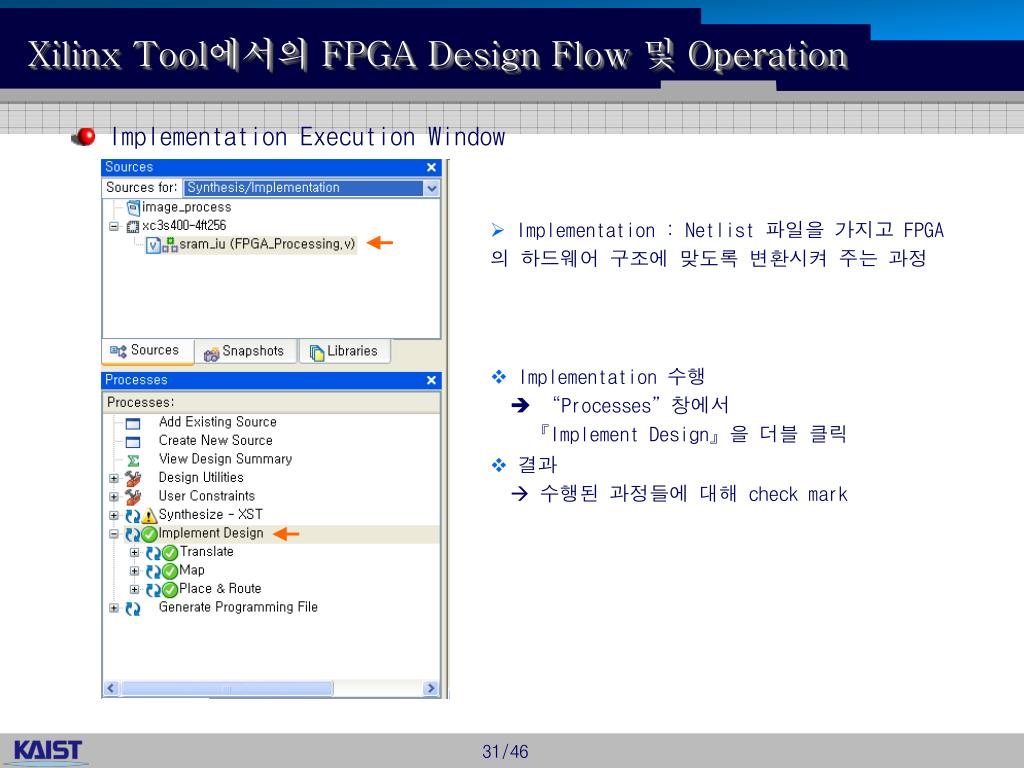The width and height of the screenshot is (1024, 768).
Task: Click right arrow of Processes horizontal scrollbar
Action: tap(430, 688)
